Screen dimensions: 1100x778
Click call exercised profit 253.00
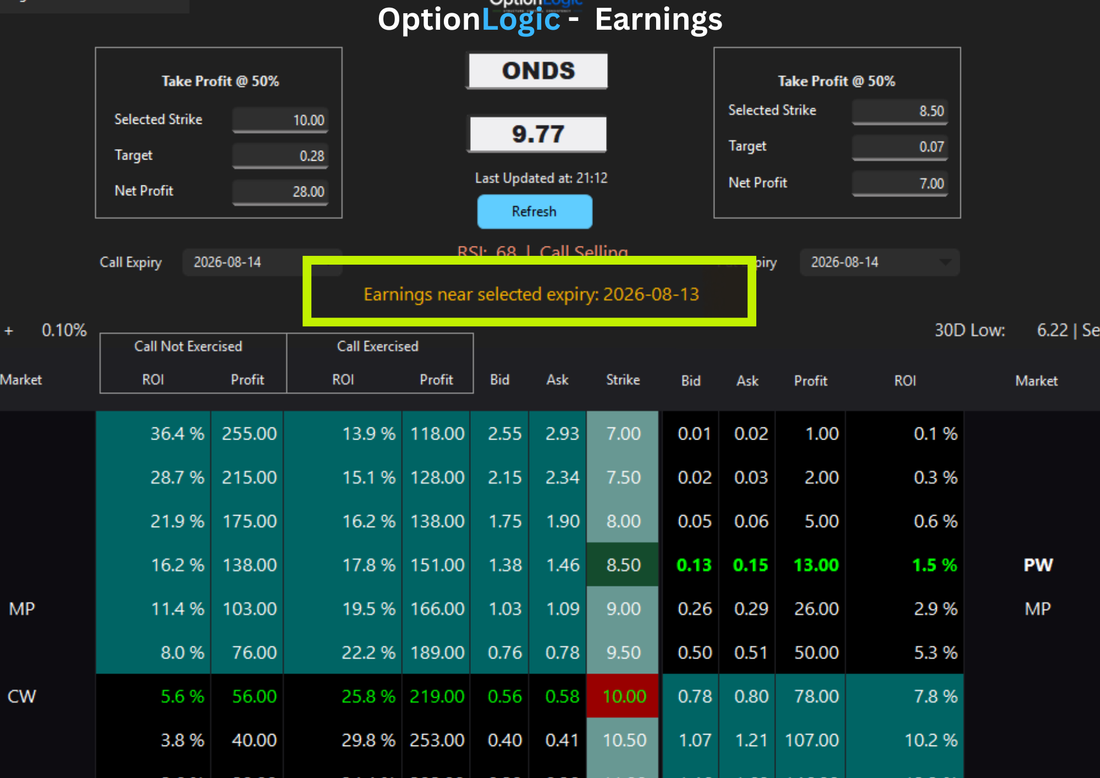click(x=437, y=740)
